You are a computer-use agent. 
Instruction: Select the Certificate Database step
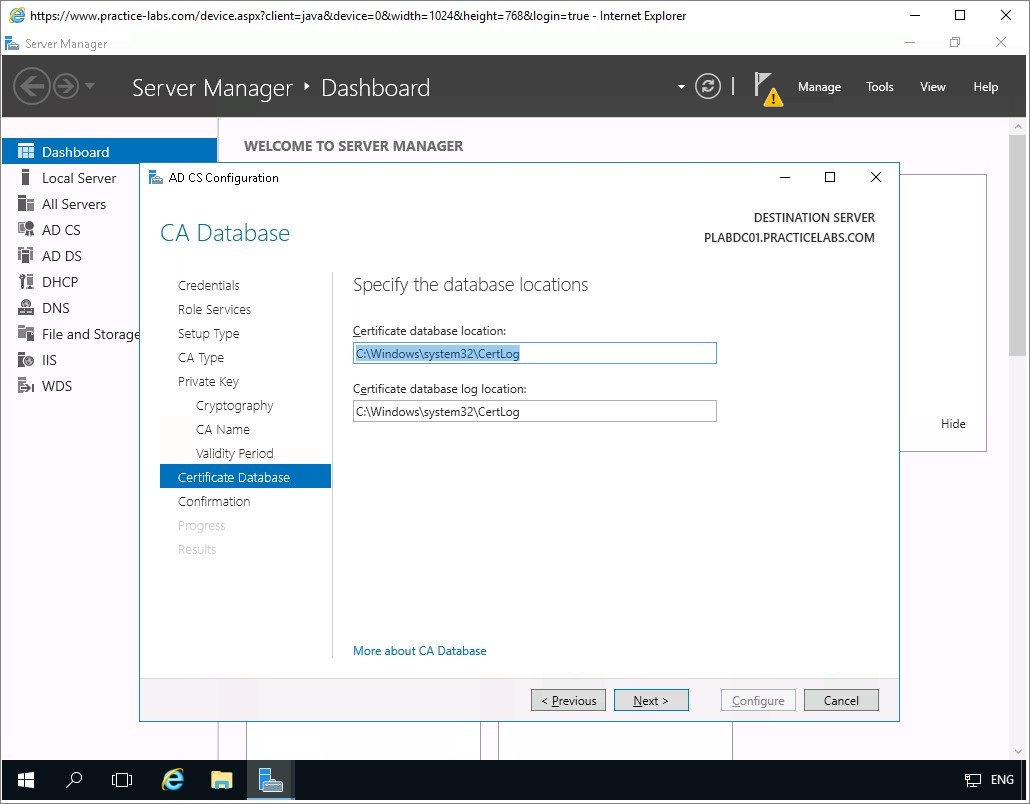[245, 477]
